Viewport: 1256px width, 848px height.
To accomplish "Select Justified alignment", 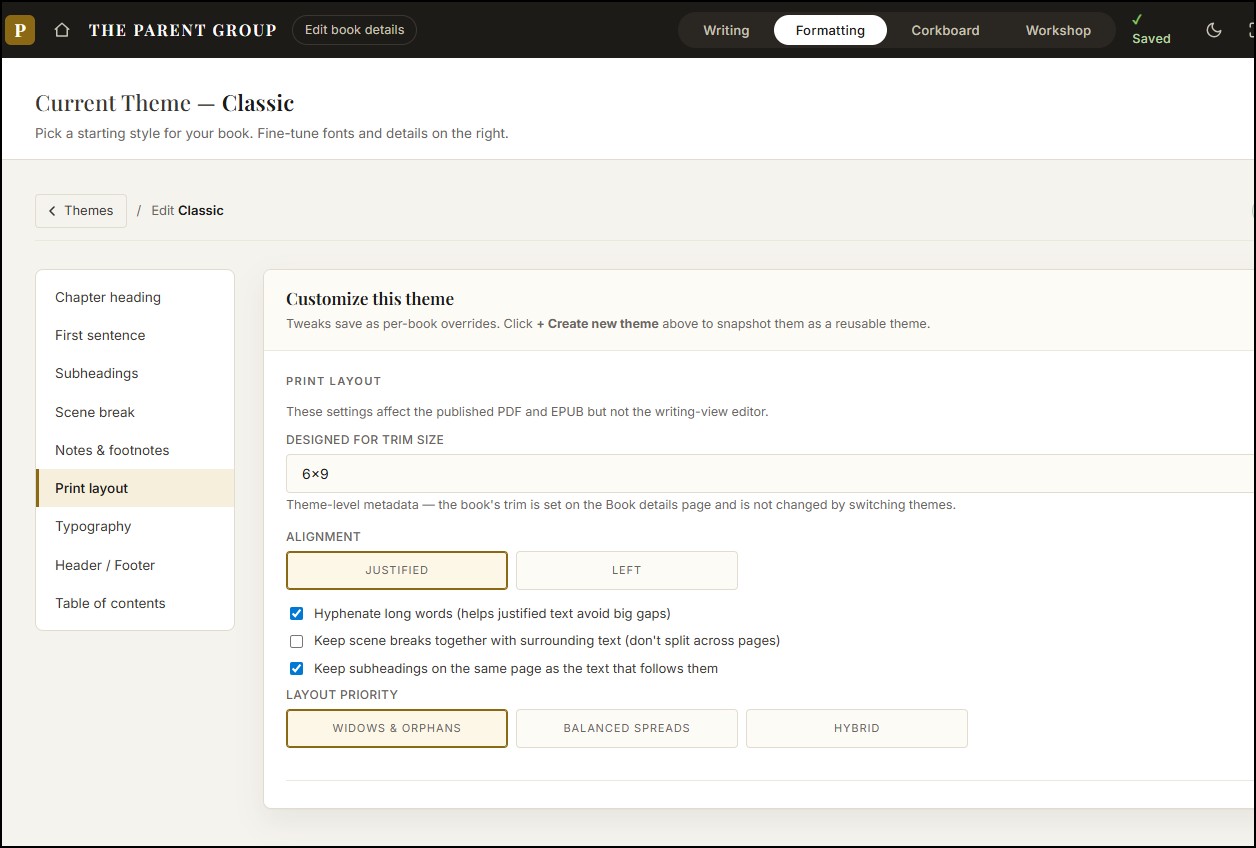I will click(397, 570).
